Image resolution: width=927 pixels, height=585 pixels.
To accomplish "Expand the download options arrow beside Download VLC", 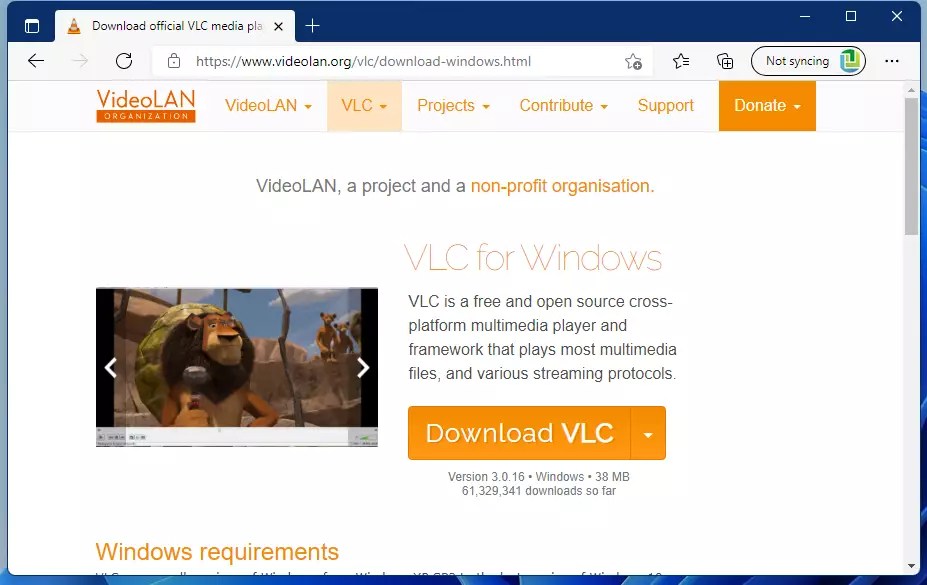I will click(x=649, y=433).
